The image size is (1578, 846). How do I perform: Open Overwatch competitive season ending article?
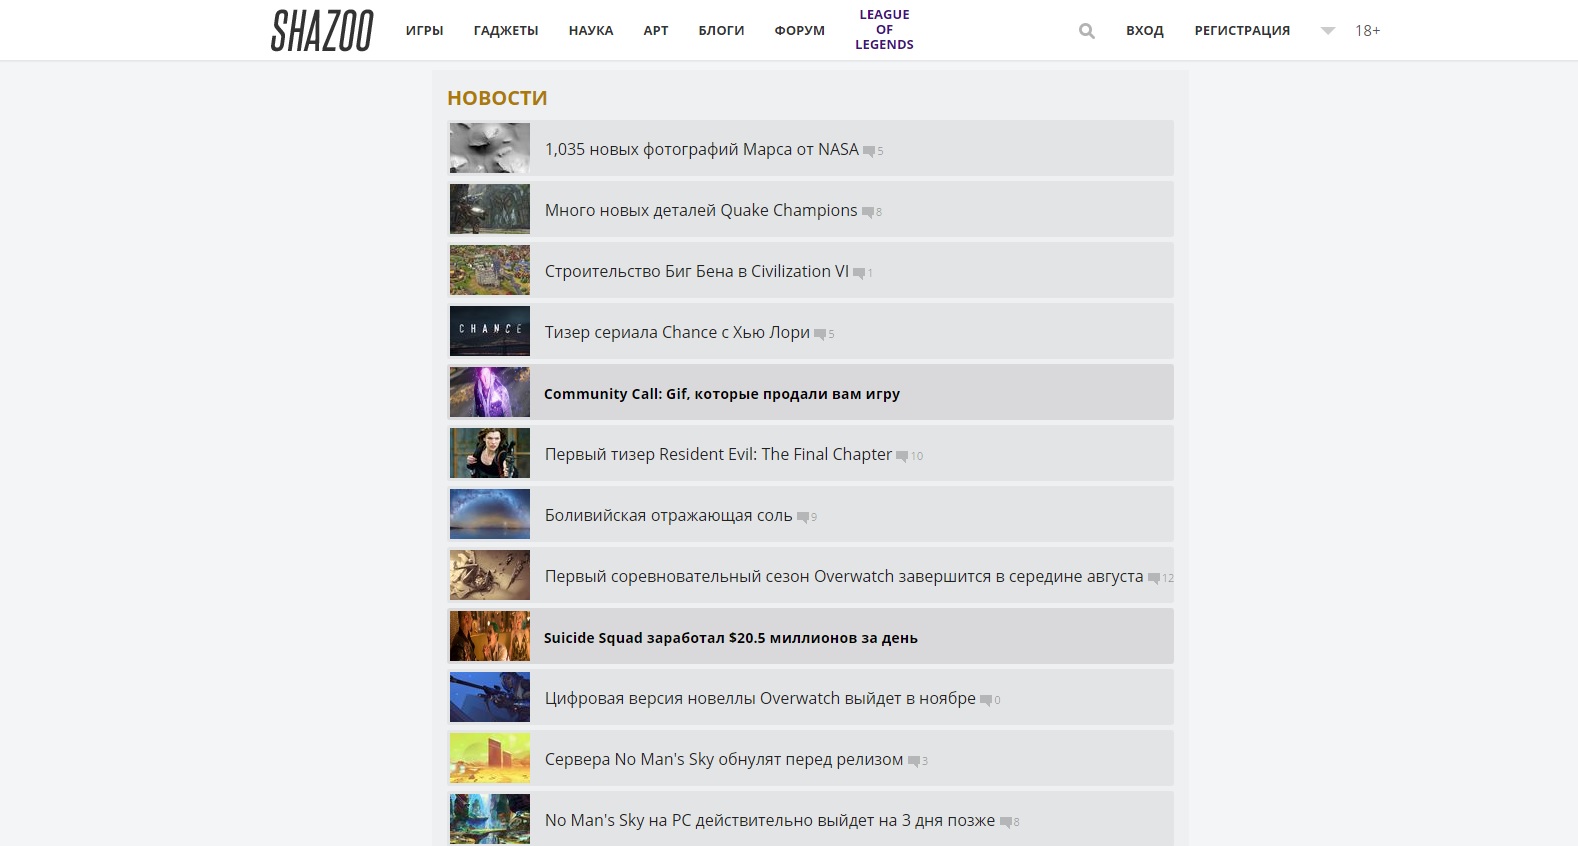(844, 576)
